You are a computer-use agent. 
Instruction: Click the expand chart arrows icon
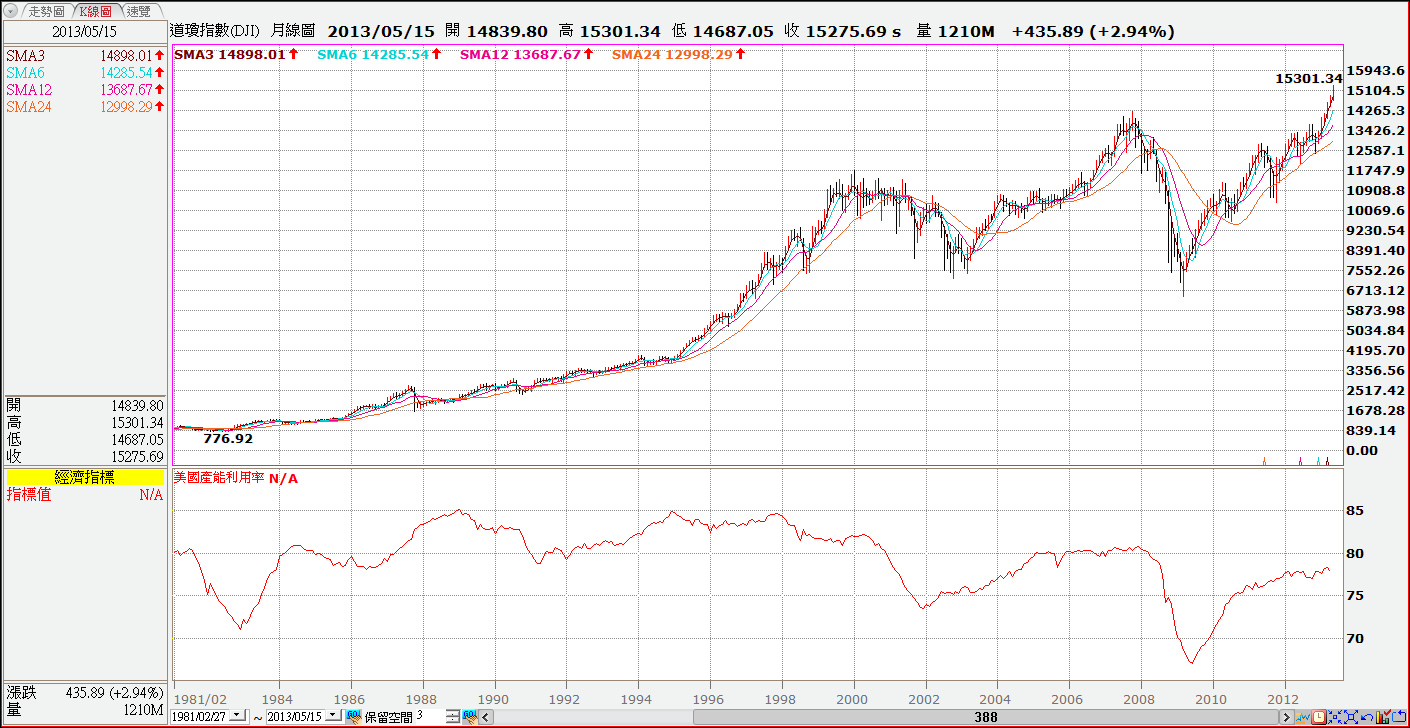click(x=1351, y=717)
